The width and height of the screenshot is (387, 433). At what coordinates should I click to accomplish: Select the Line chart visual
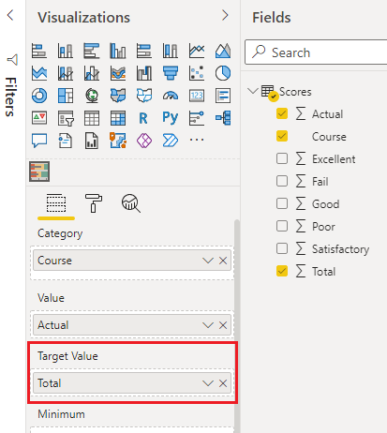(197, 51)
